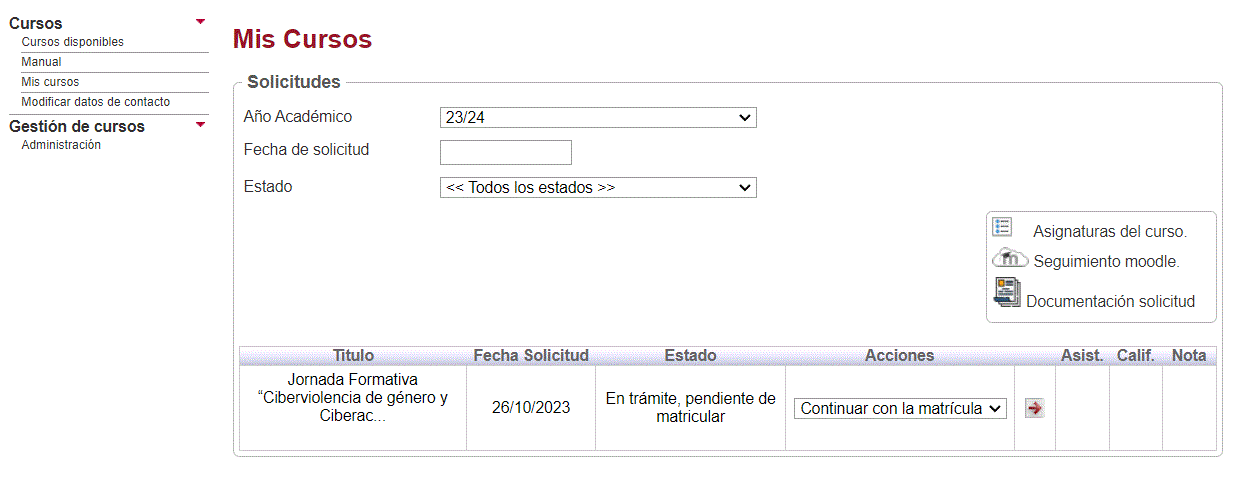Click the Año Académico label

298,116
